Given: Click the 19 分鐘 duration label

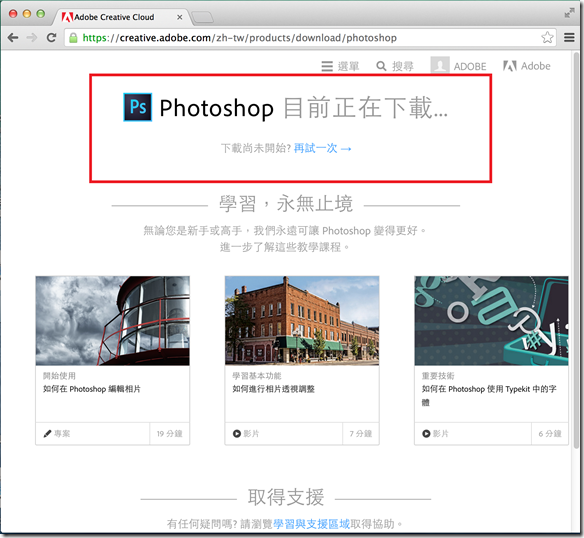Looking at the screenshot, I should tap(169, 434).
